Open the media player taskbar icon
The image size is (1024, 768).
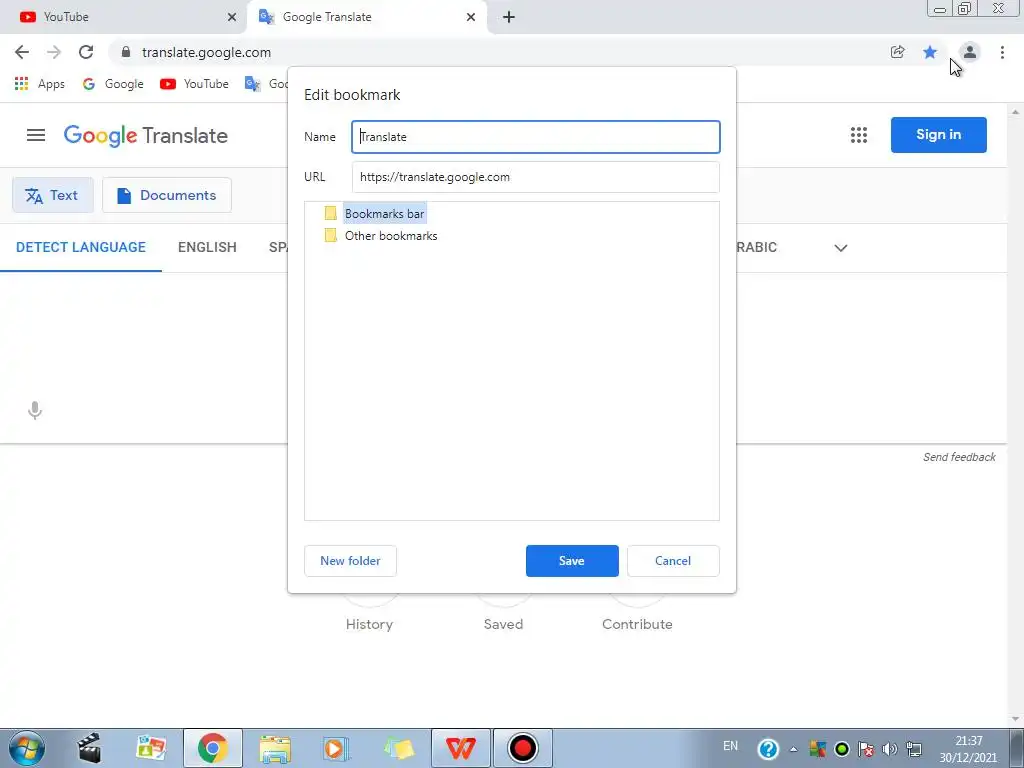click(x=336, y=748)
